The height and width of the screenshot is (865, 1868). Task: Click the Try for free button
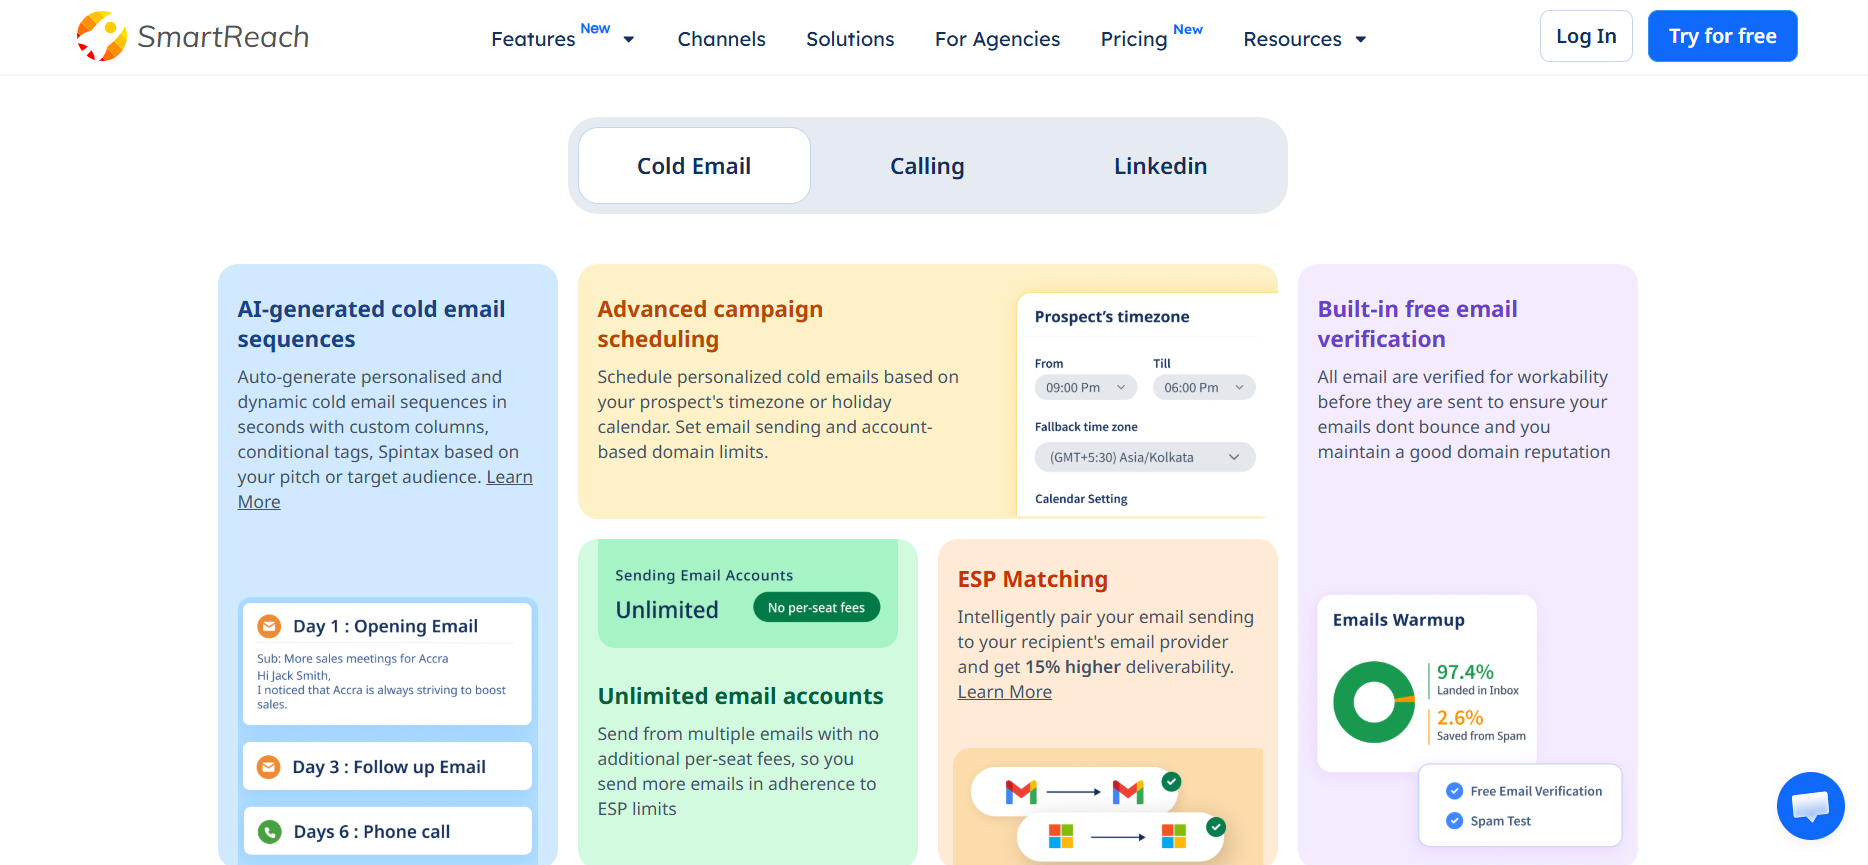(x=1722, y=36)
